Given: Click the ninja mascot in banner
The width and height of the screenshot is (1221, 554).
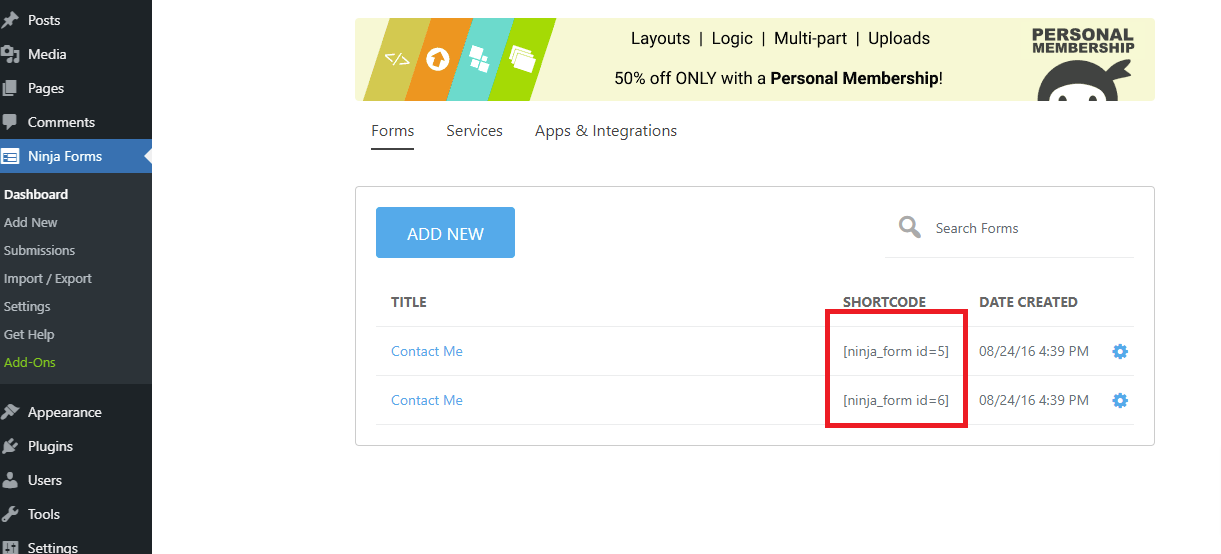Looking at the screenshot, I should click(1084, 80).
